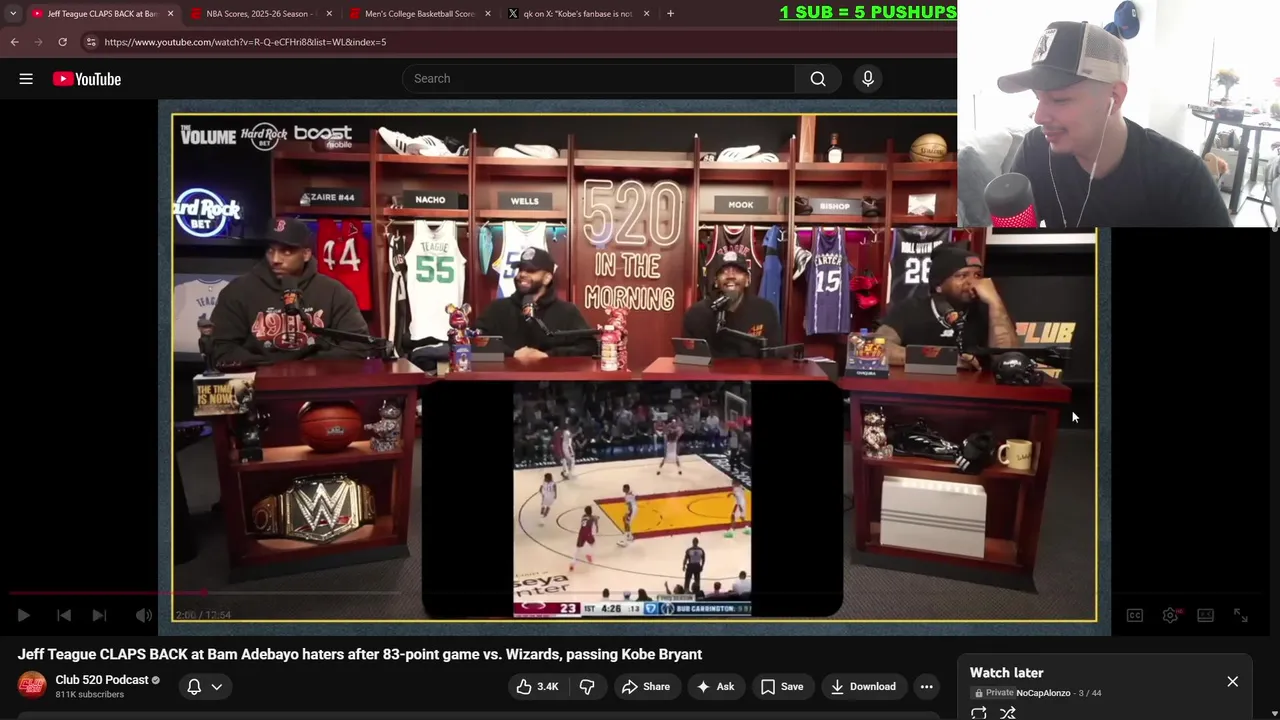Open the Club 520 Podcast channel name
1280x720 pixels.
[102, 680]
